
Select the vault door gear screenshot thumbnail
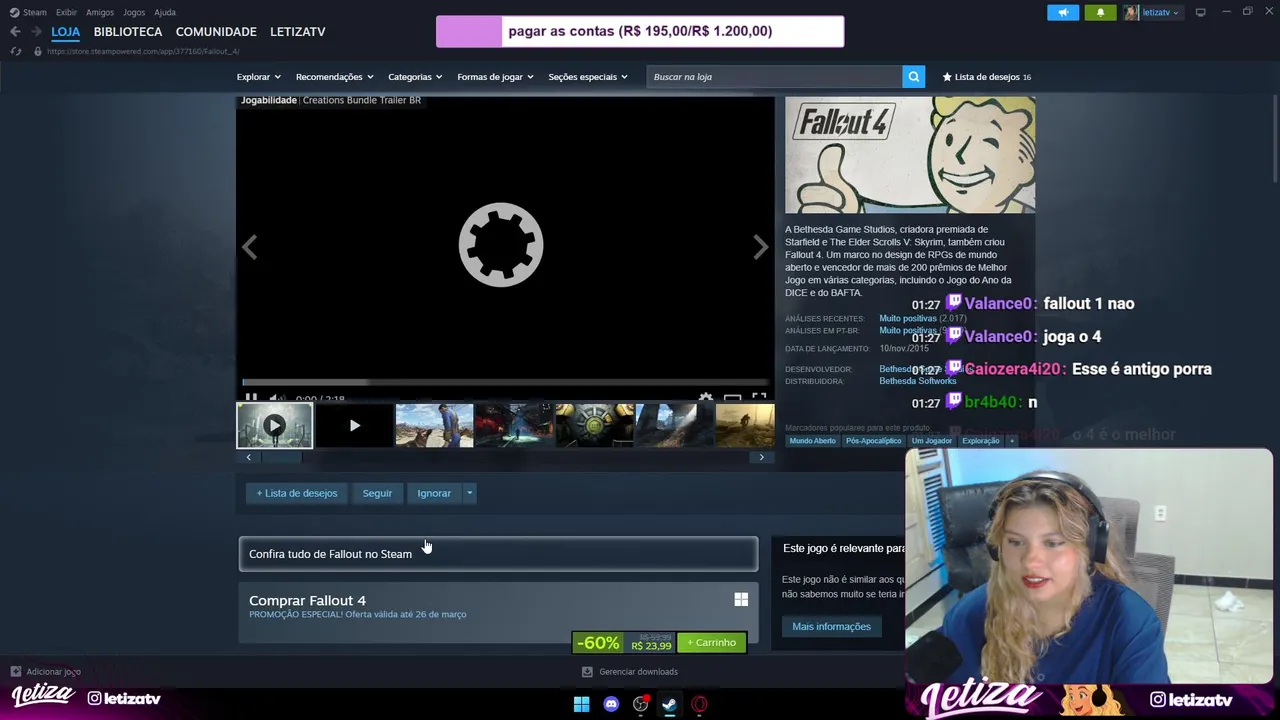594,425
